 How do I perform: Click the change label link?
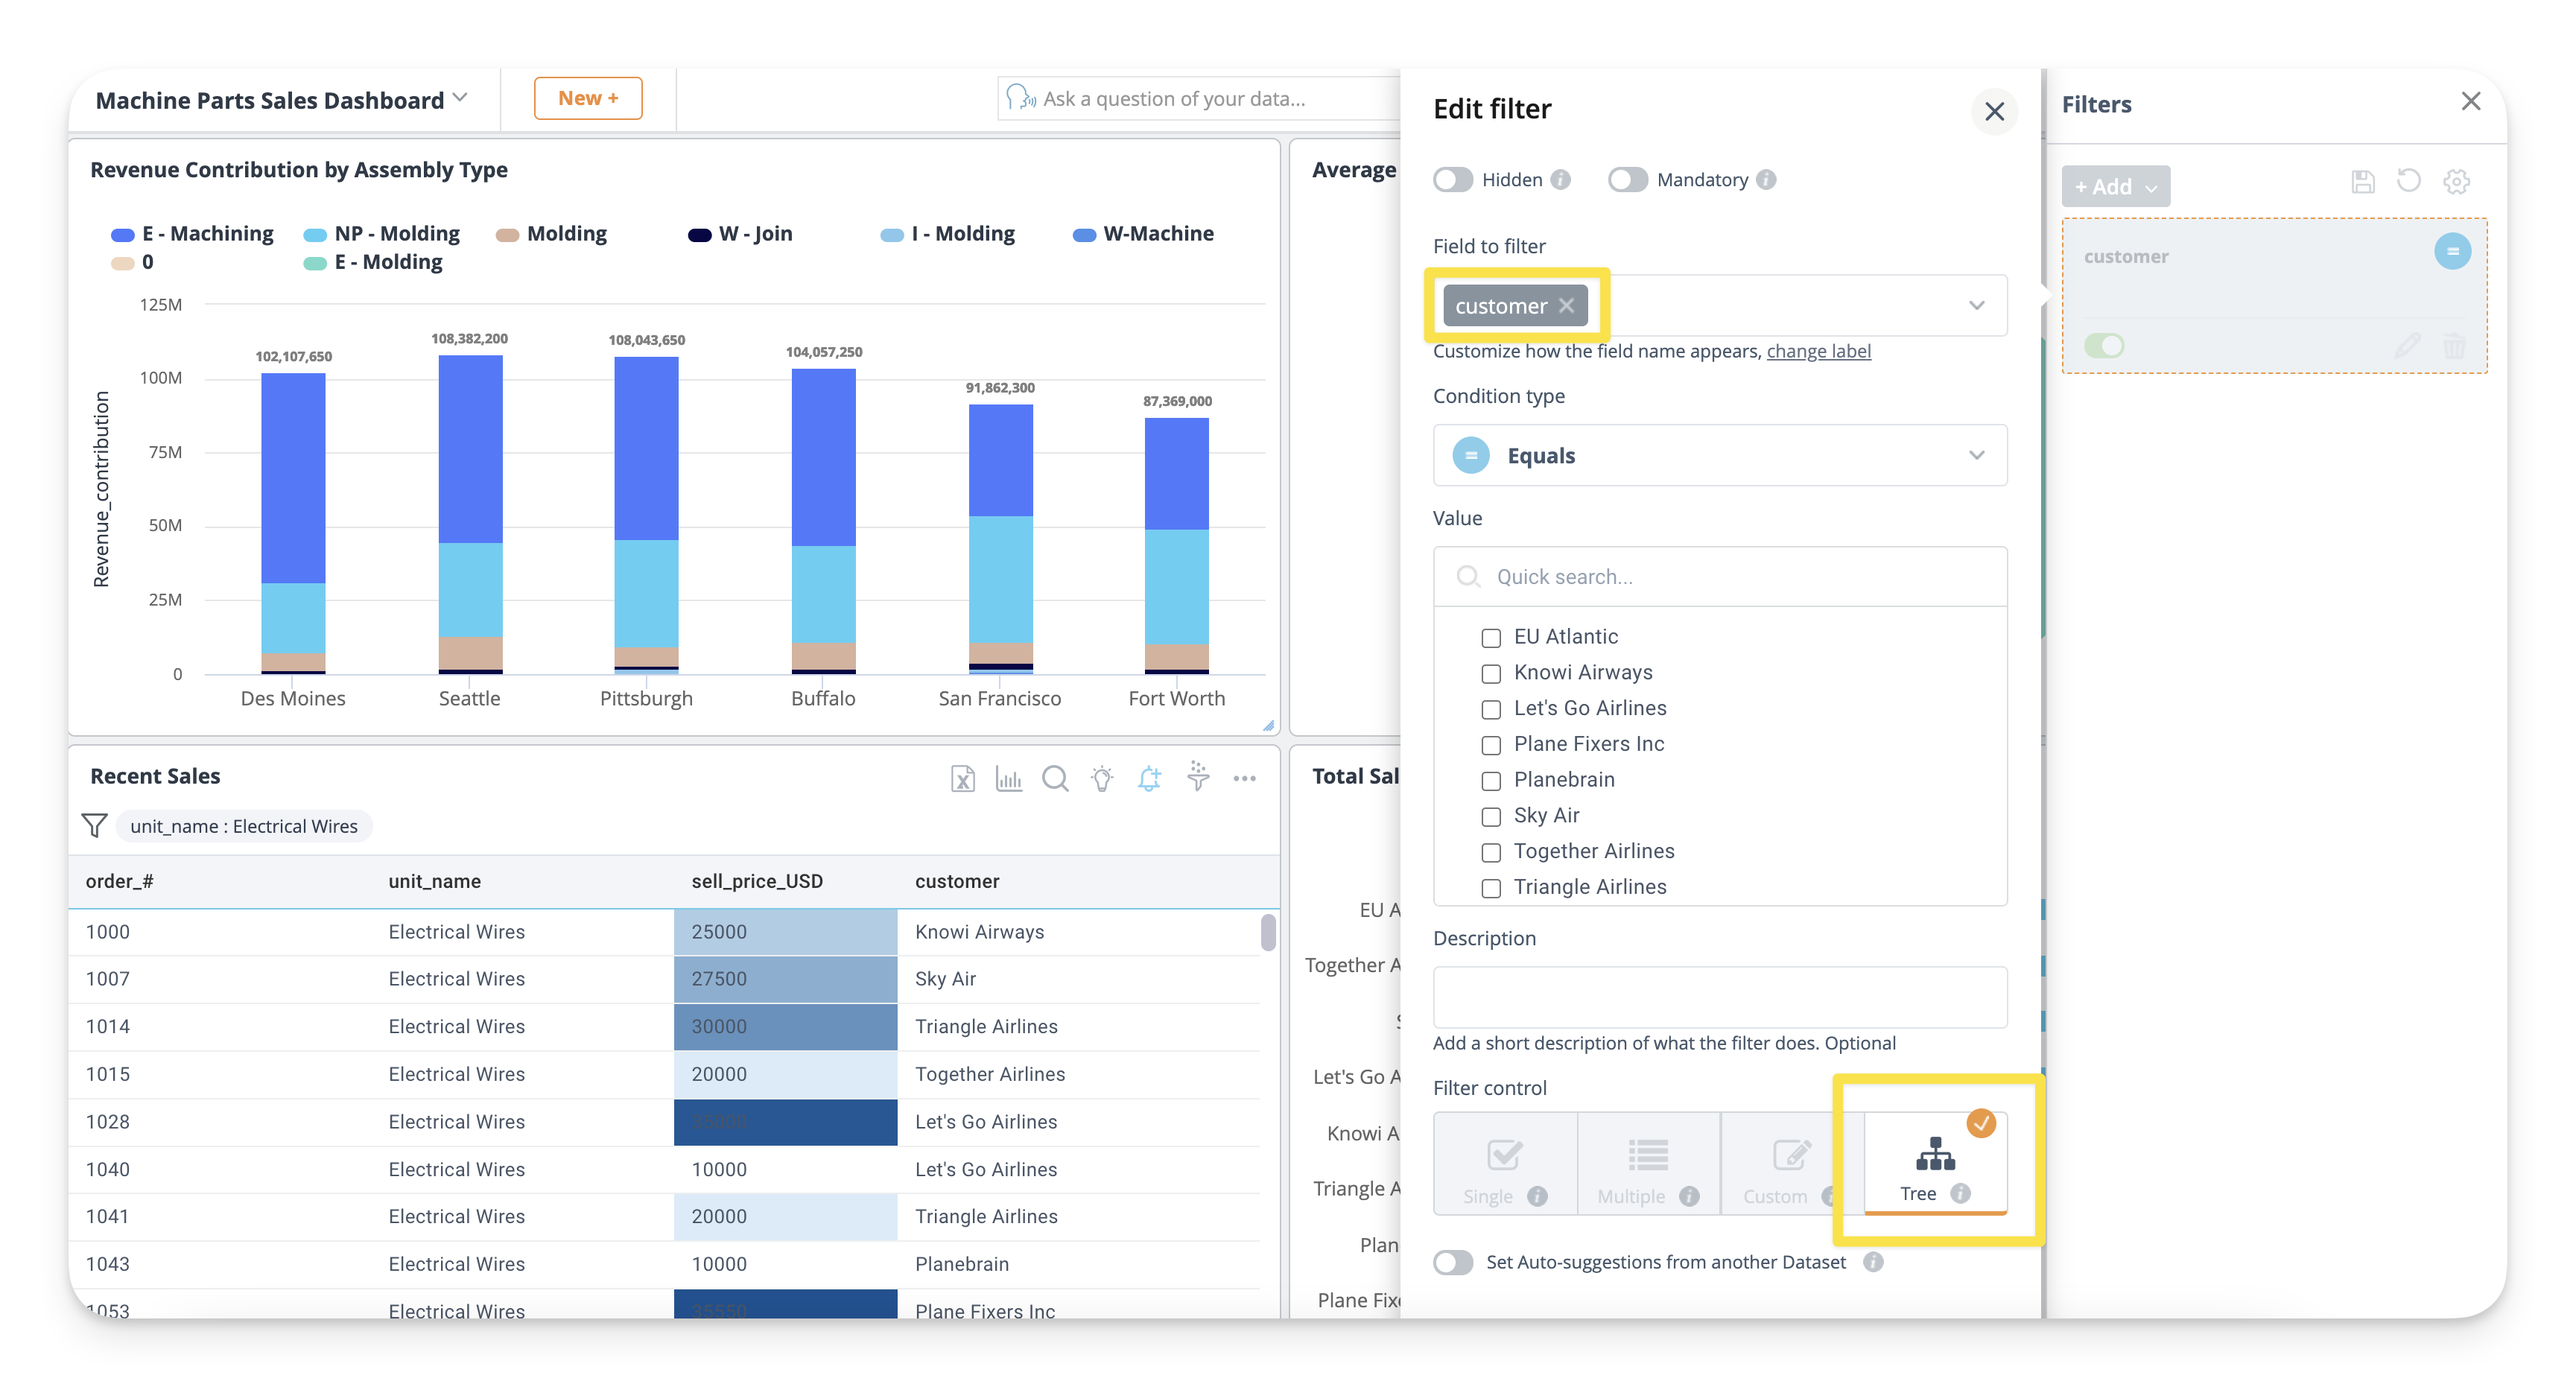(1818, 351)
